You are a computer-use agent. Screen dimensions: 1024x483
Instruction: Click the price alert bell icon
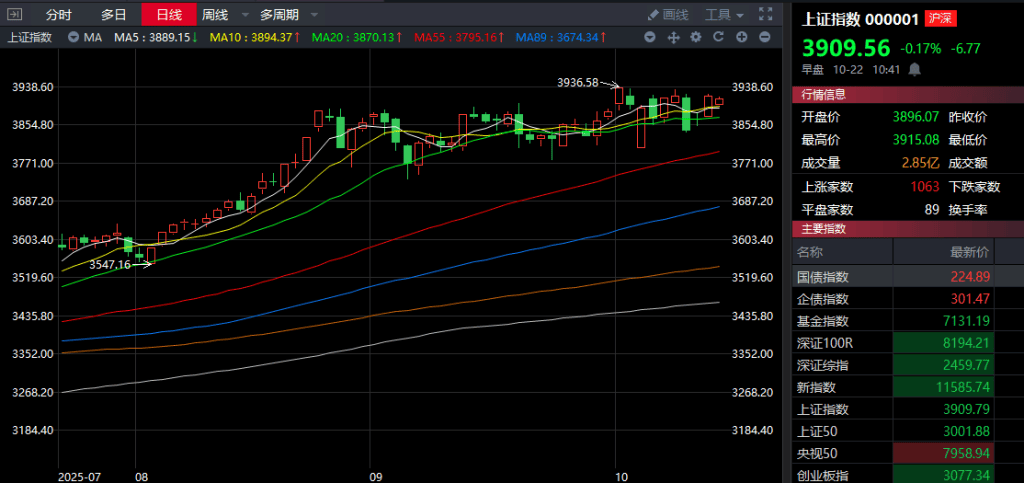click(913, 69)
